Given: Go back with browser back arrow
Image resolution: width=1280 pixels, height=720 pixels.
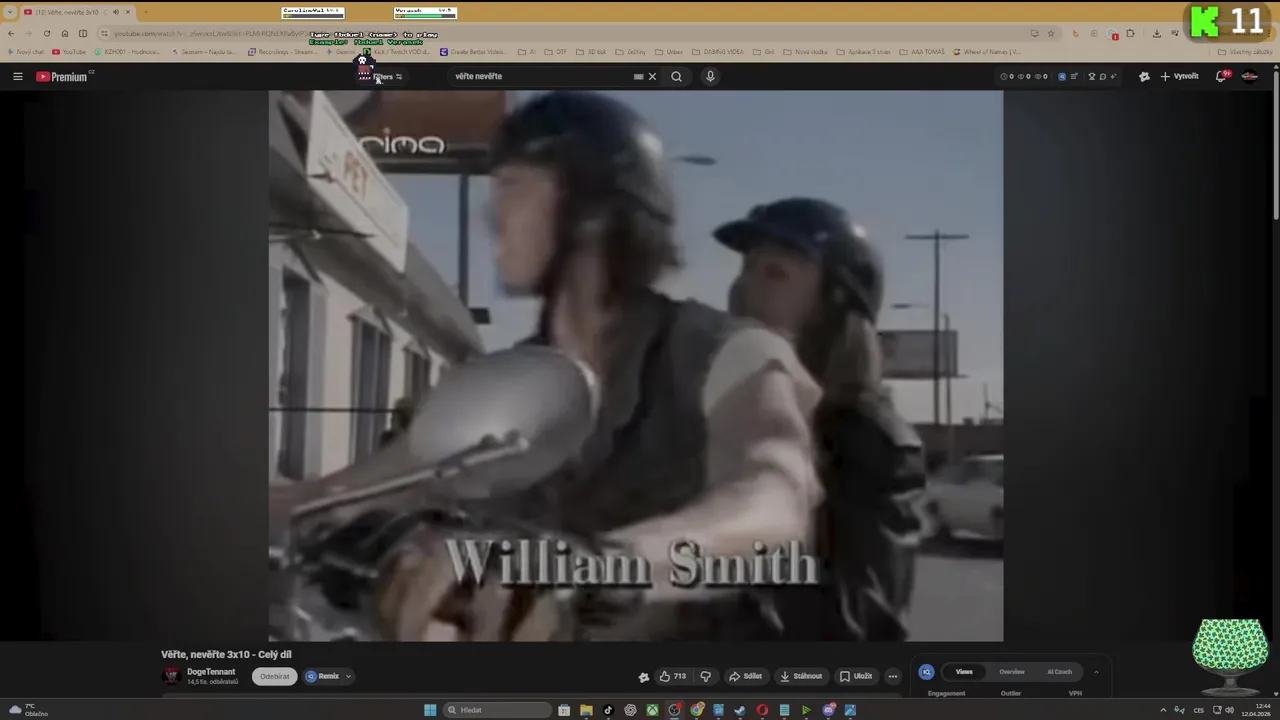Looking at the screenshot, I should pos(11,33).
